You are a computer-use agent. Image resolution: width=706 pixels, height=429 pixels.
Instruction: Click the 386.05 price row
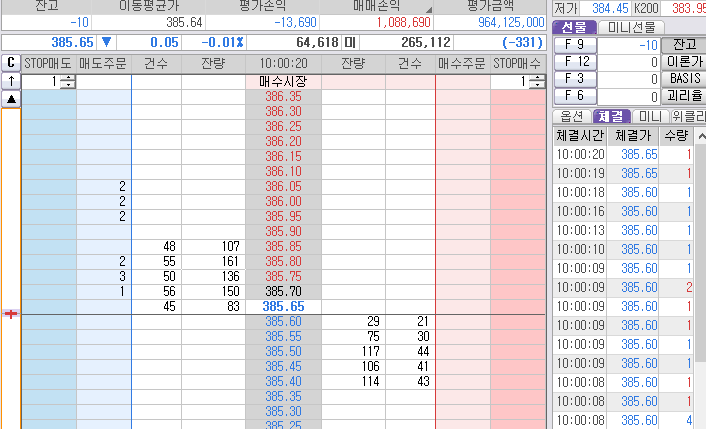[x=283, y=186]
